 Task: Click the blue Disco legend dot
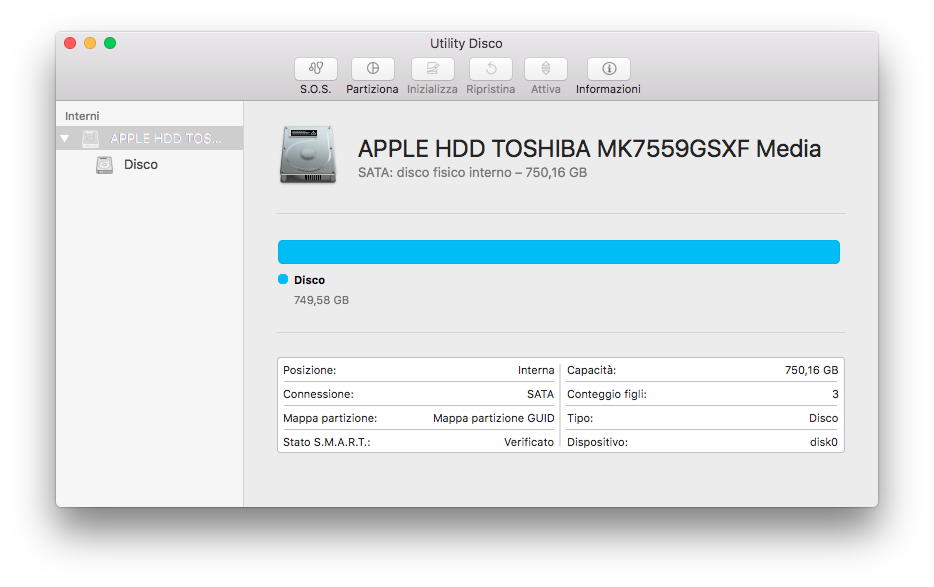[283, 280]
